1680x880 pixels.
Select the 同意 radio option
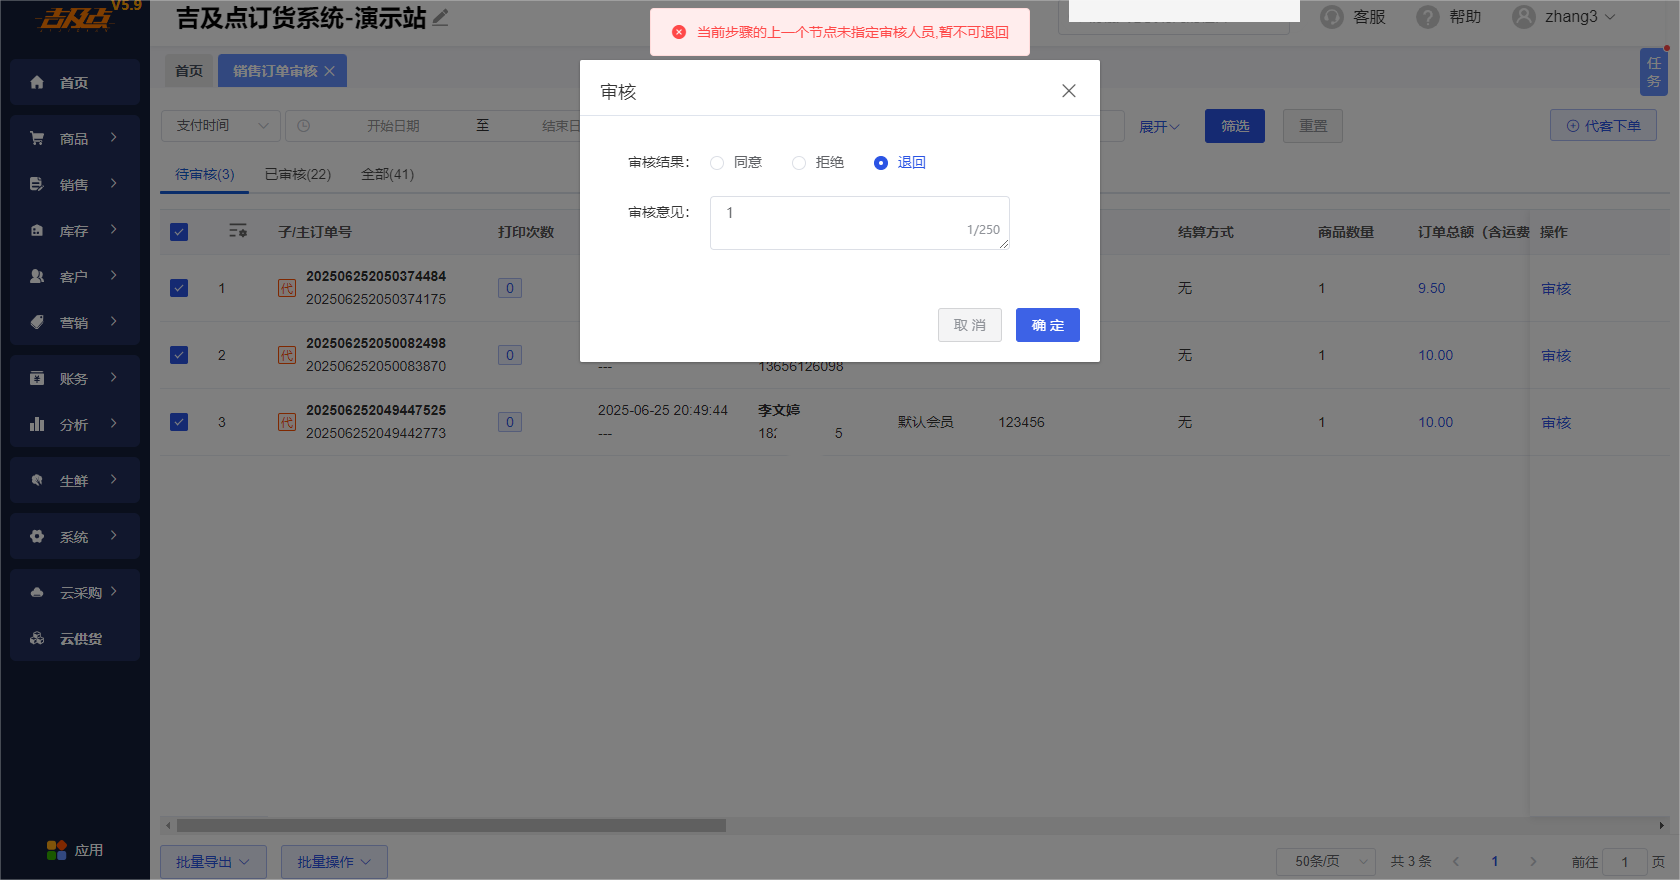tap(717, 163)
